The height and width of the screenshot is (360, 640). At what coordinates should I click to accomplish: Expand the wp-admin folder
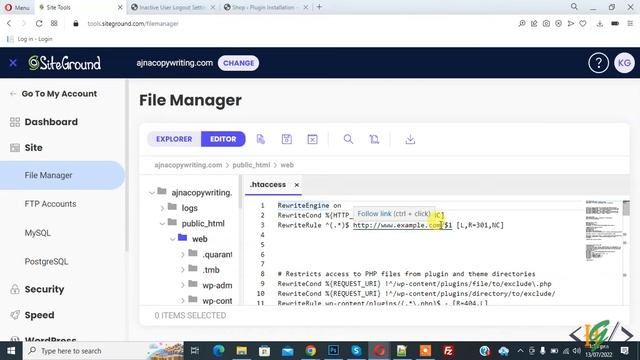[x=182, y=286]
